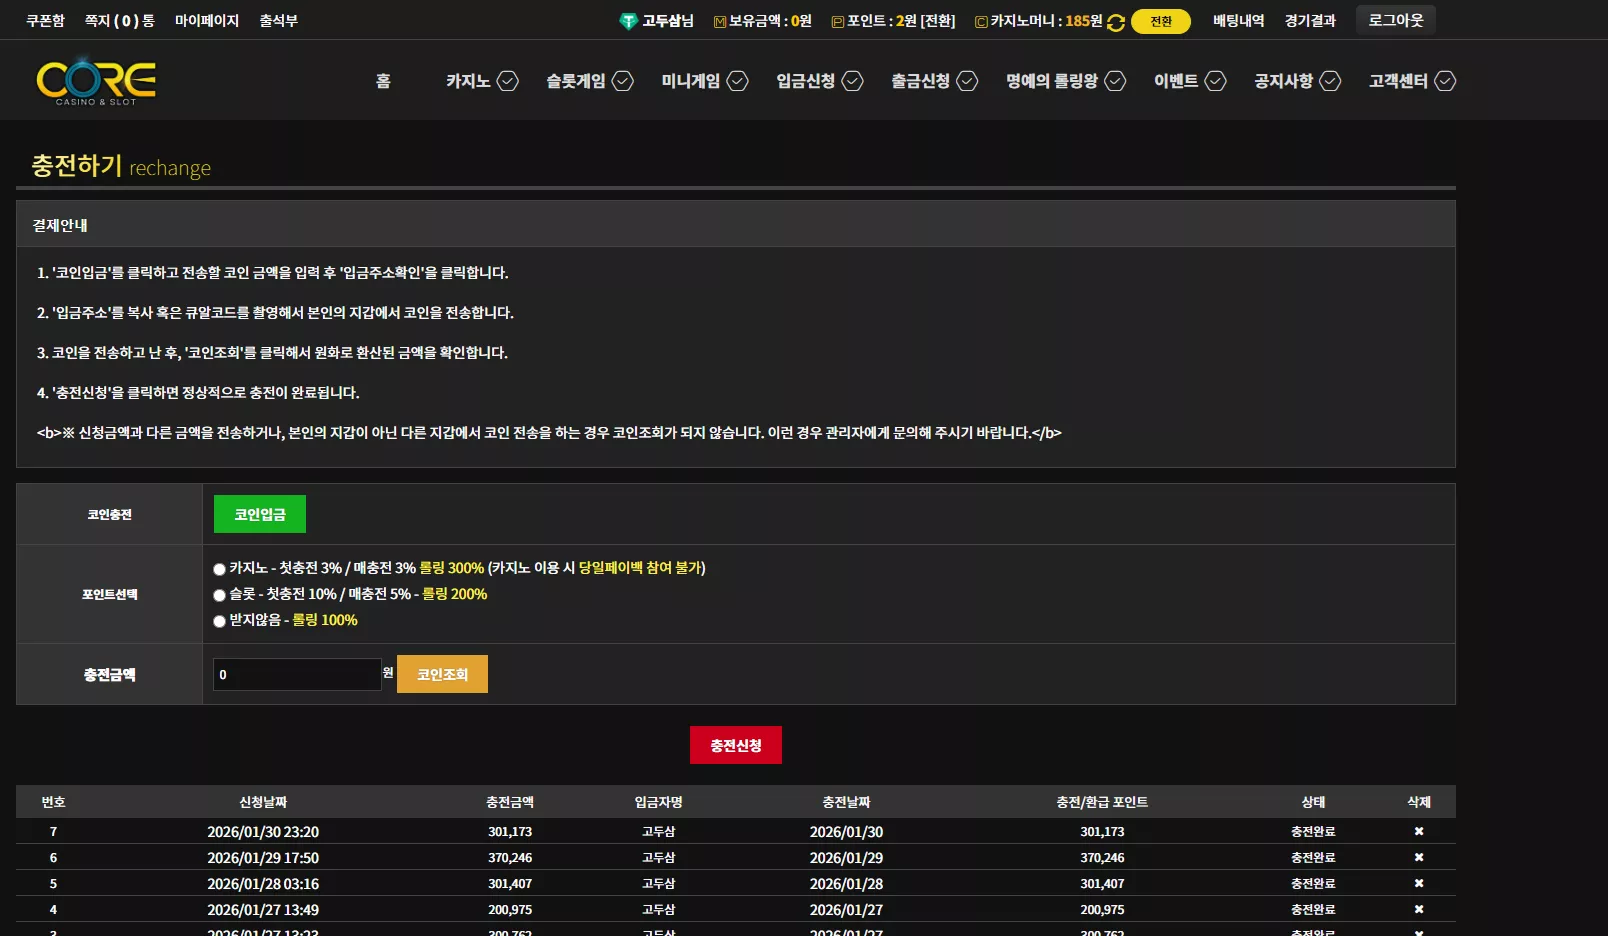Select casino bonus radio option
The width and height of the screenshot is (1608, 936).
(219, 569)
